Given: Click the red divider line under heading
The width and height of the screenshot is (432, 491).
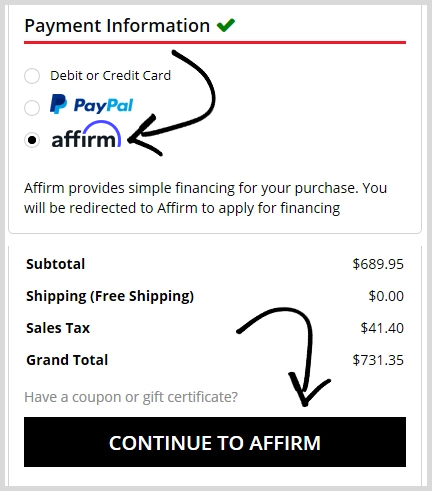Looking at the screenshot, I should coord(215,42).
